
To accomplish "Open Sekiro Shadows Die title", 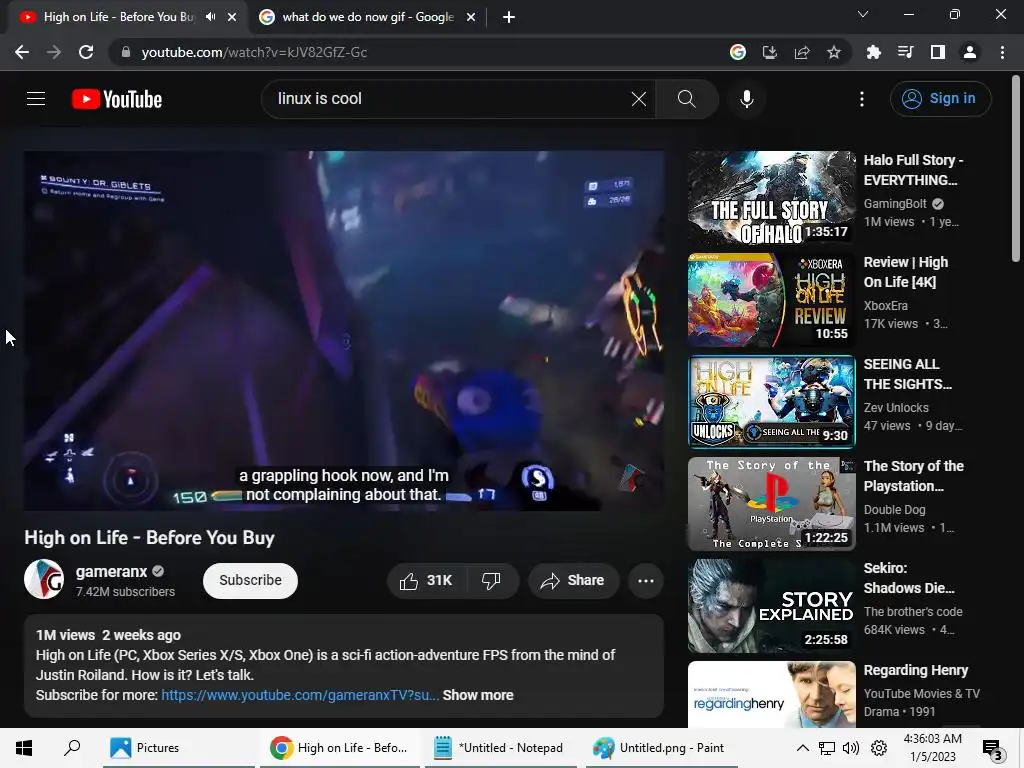I will (x=908, y=578).
